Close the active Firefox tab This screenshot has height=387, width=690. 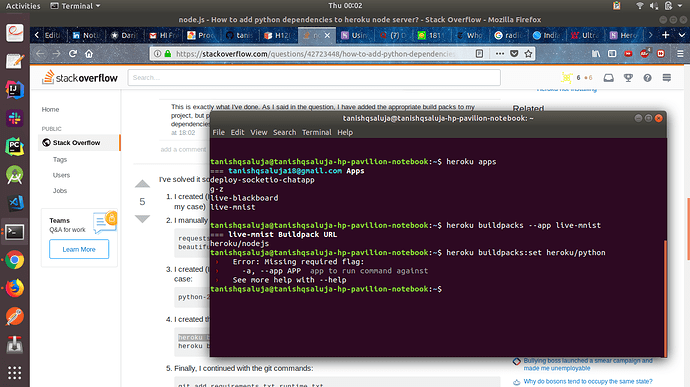(327, 35)
